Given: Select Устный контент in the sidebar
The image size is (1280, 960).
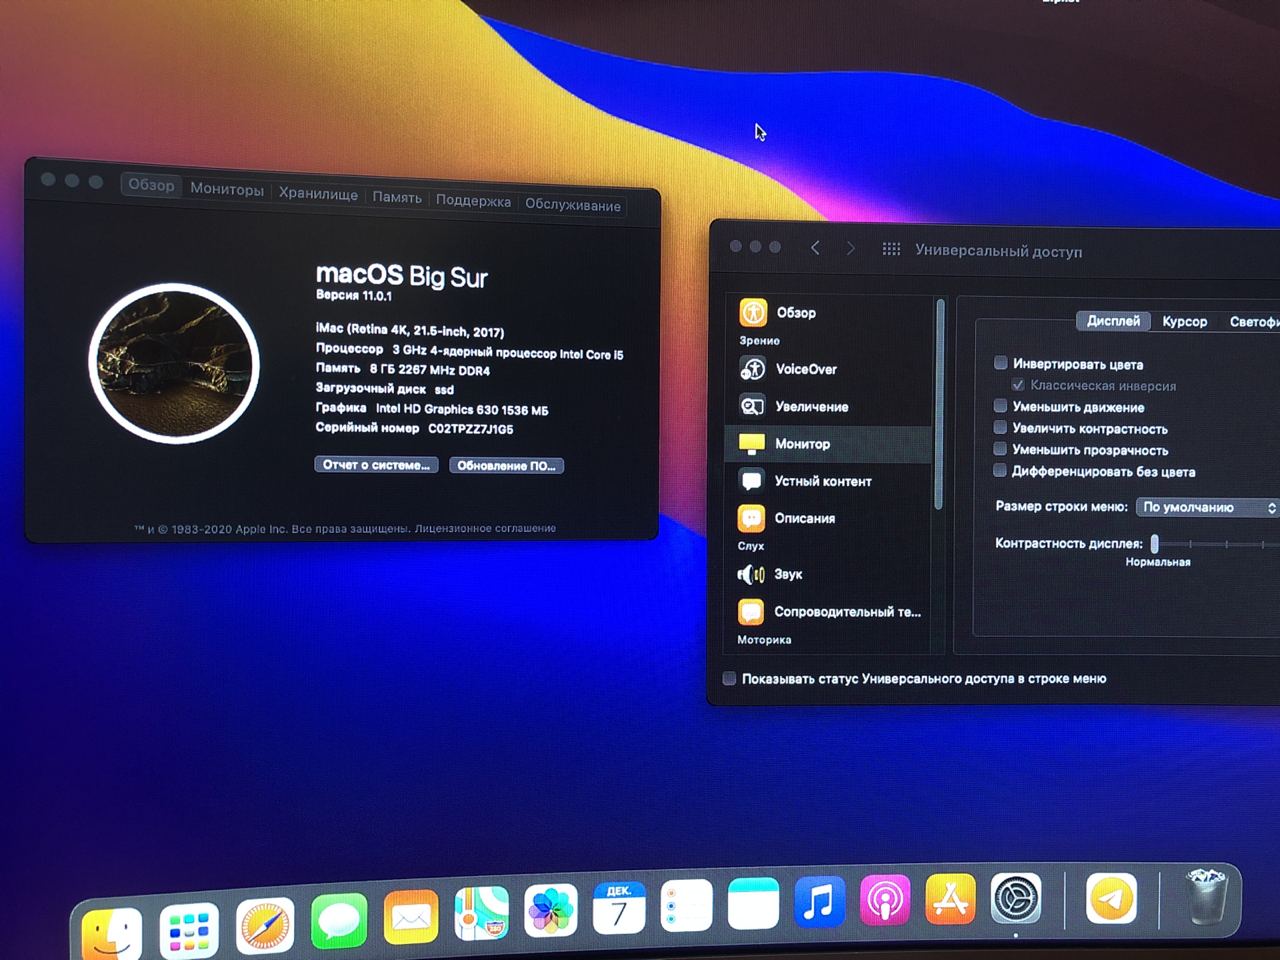Looking at the screenshot, I should (828, 480).
